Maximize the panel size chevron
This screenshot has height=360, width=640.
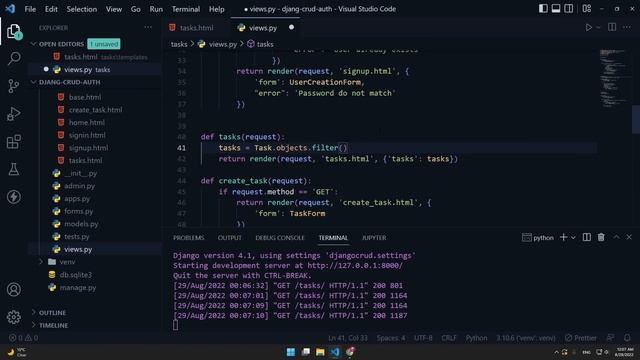click(x=616, y=237)
